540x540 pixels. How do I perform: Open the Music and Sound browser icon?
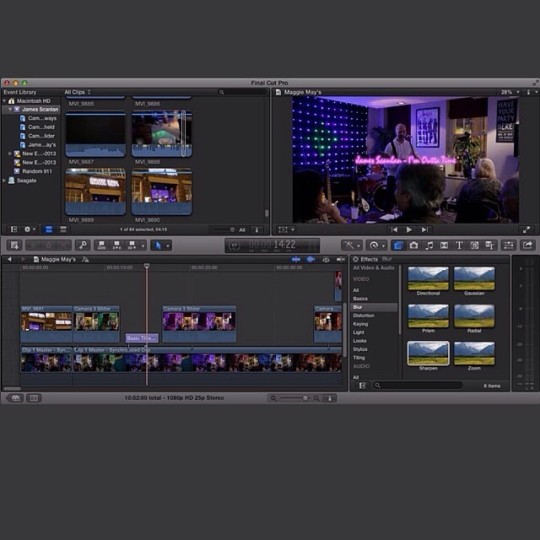(429, 245)
